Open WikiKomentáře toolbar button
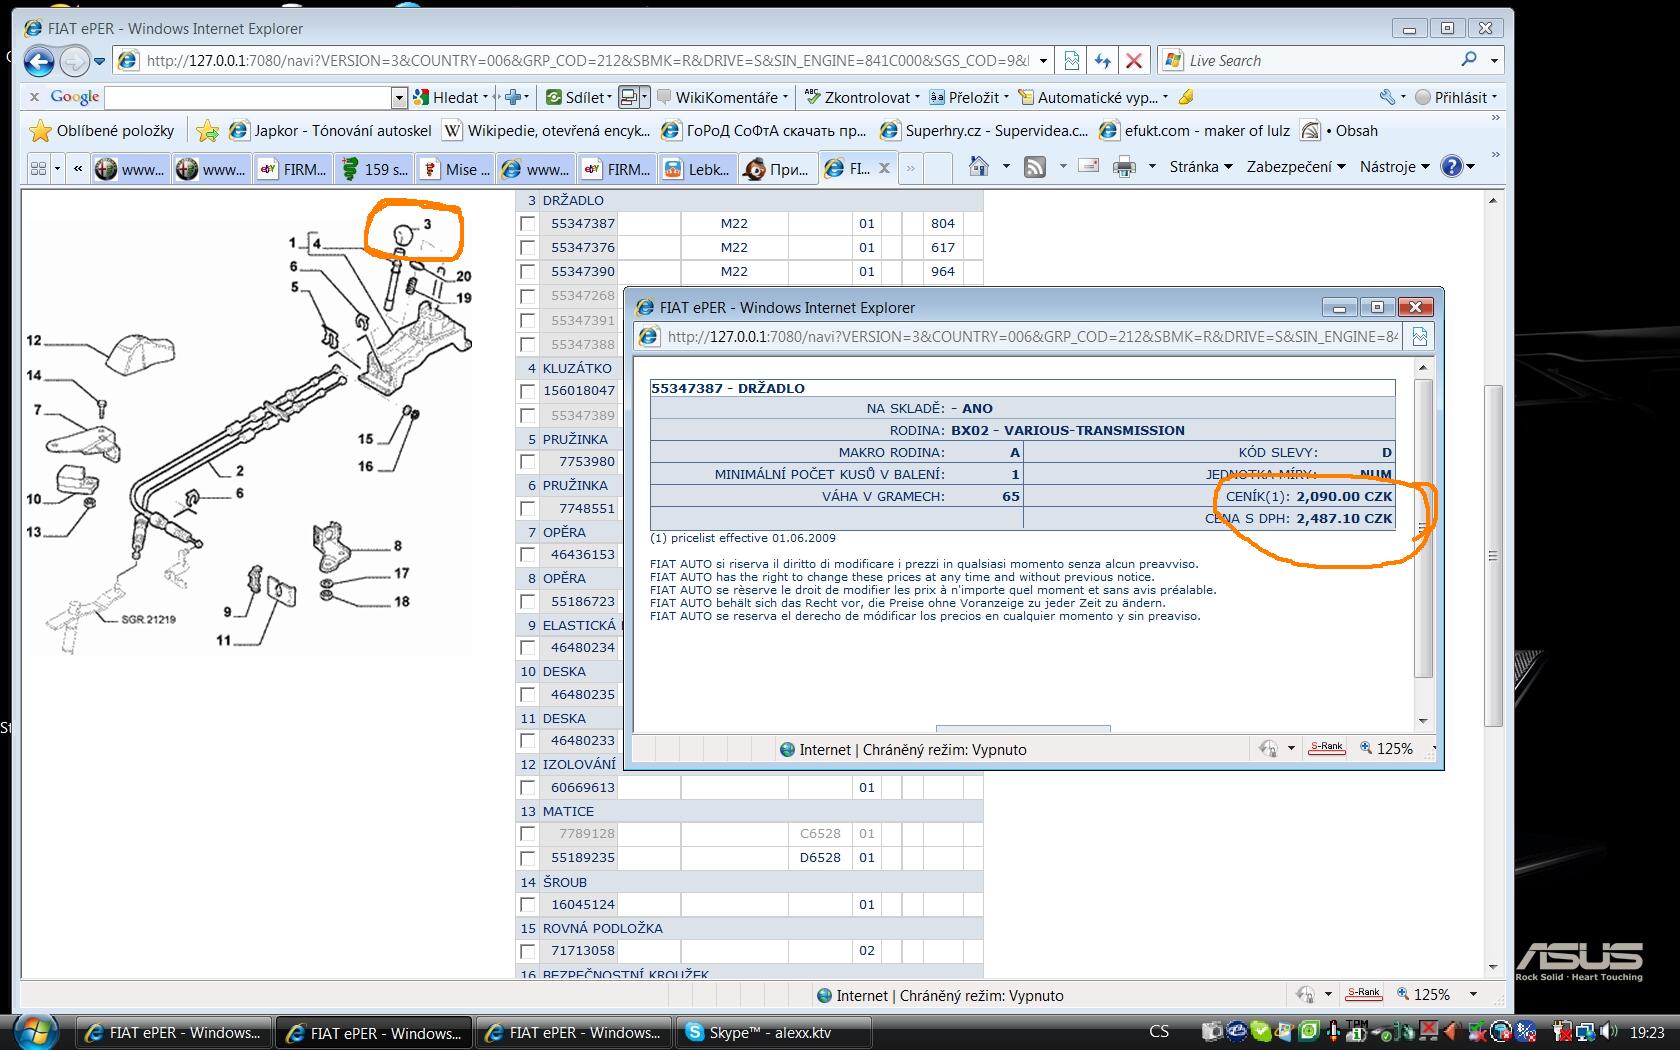 coord(723,97)
